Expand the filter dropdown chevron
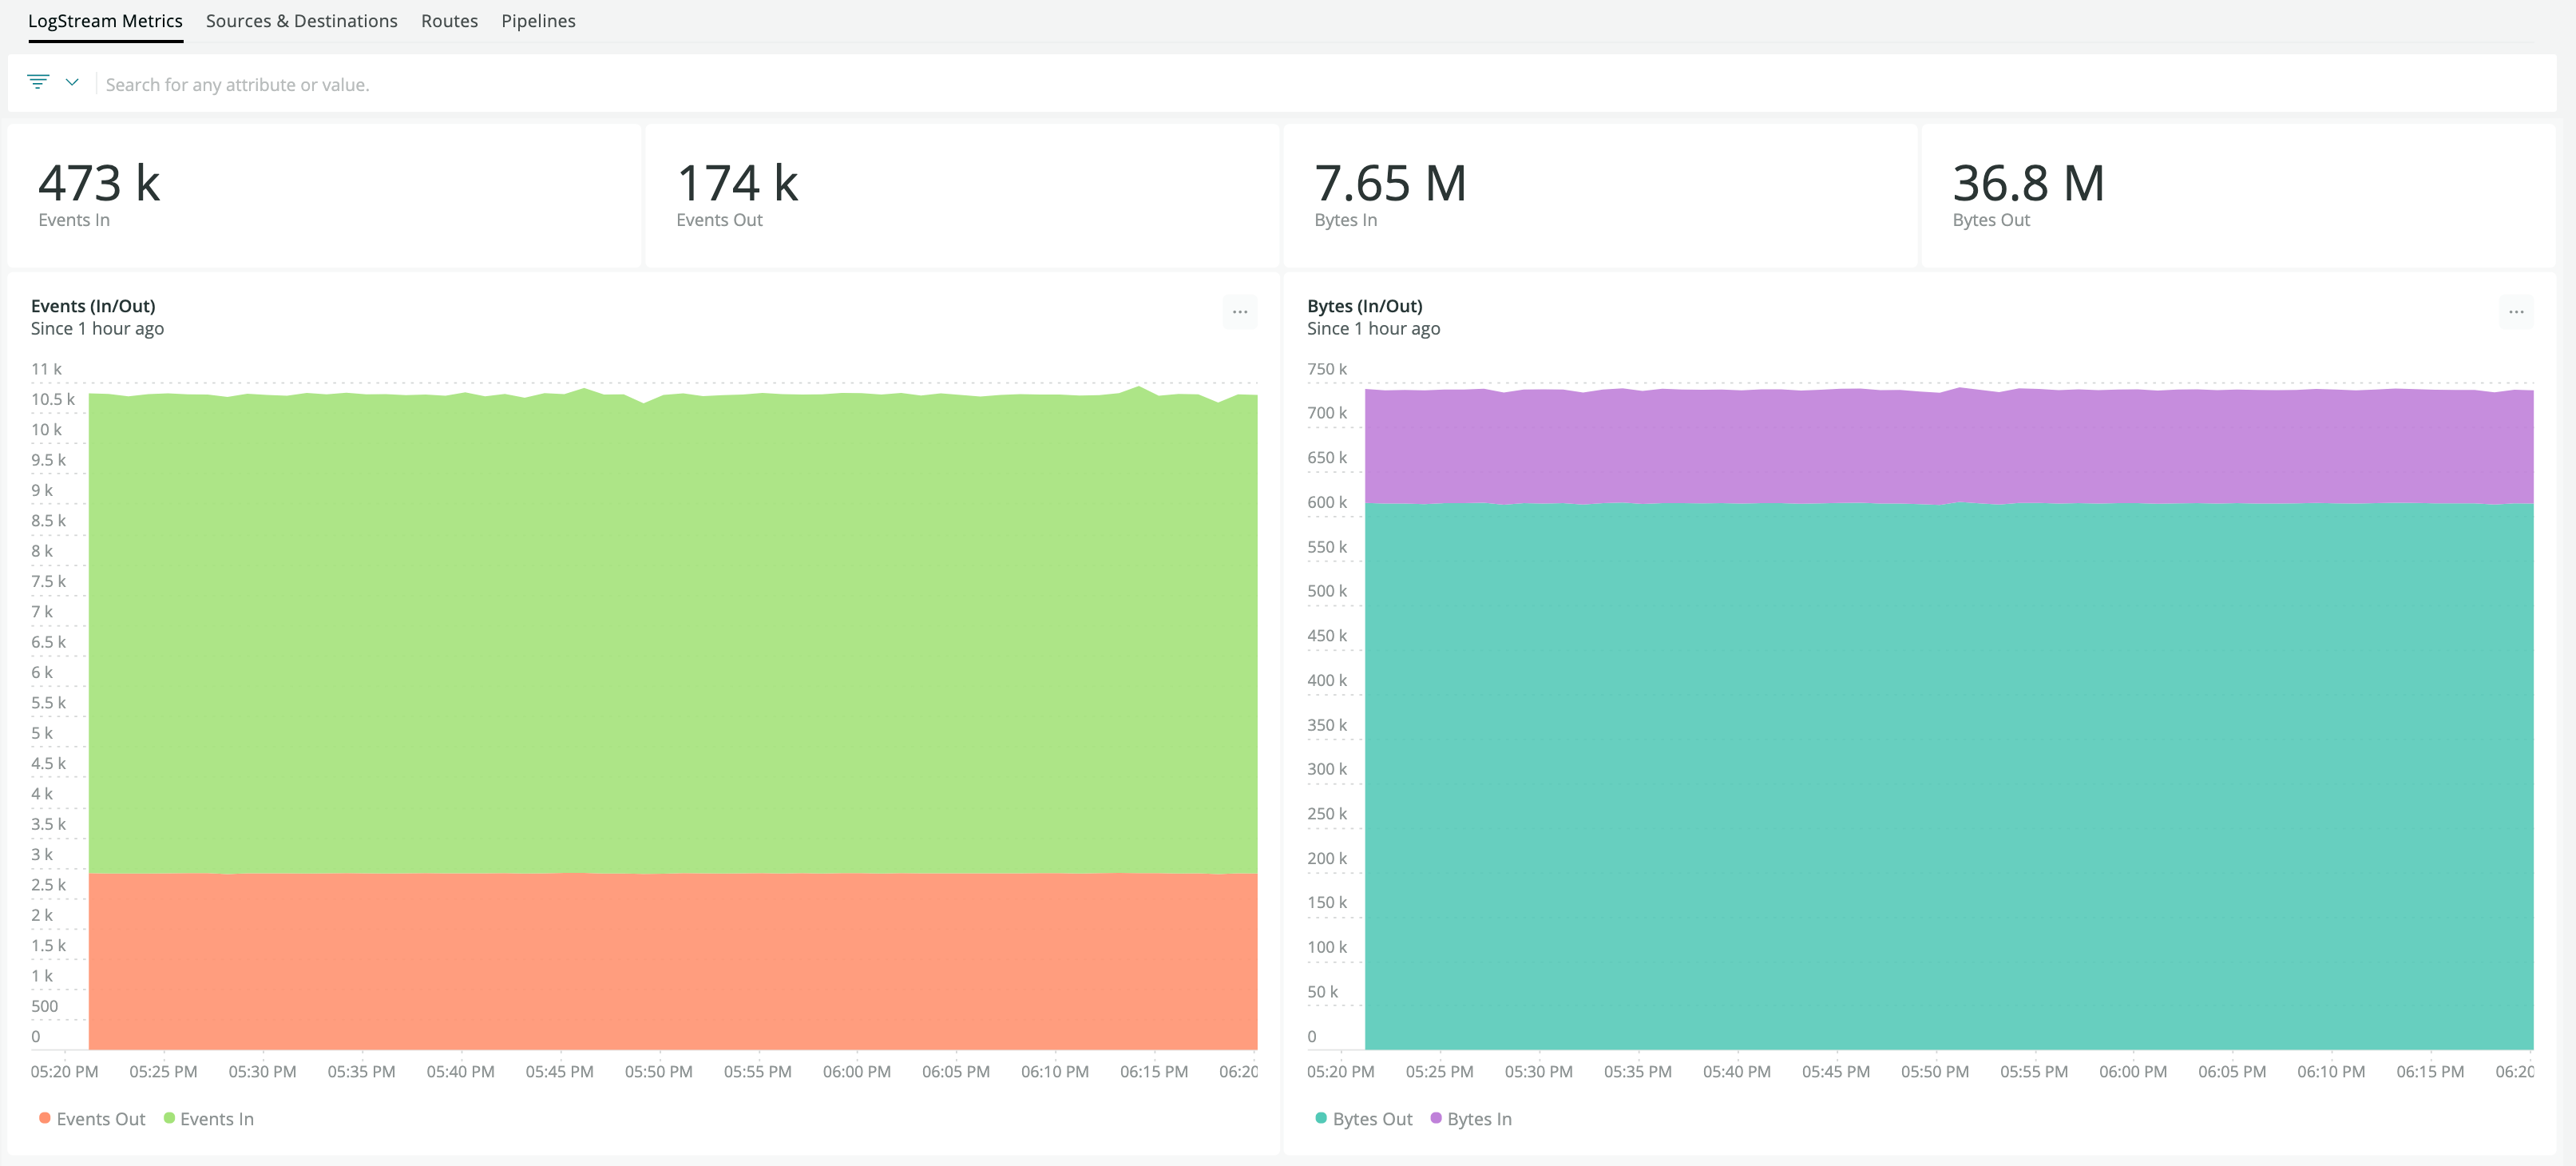This screenshot has height=1166, width=2576. coord(72,82)
